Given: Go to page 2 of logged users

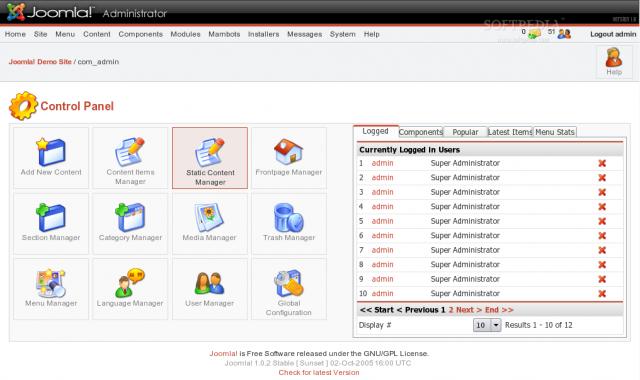Looking at the screenshot, I should (451, 310).
